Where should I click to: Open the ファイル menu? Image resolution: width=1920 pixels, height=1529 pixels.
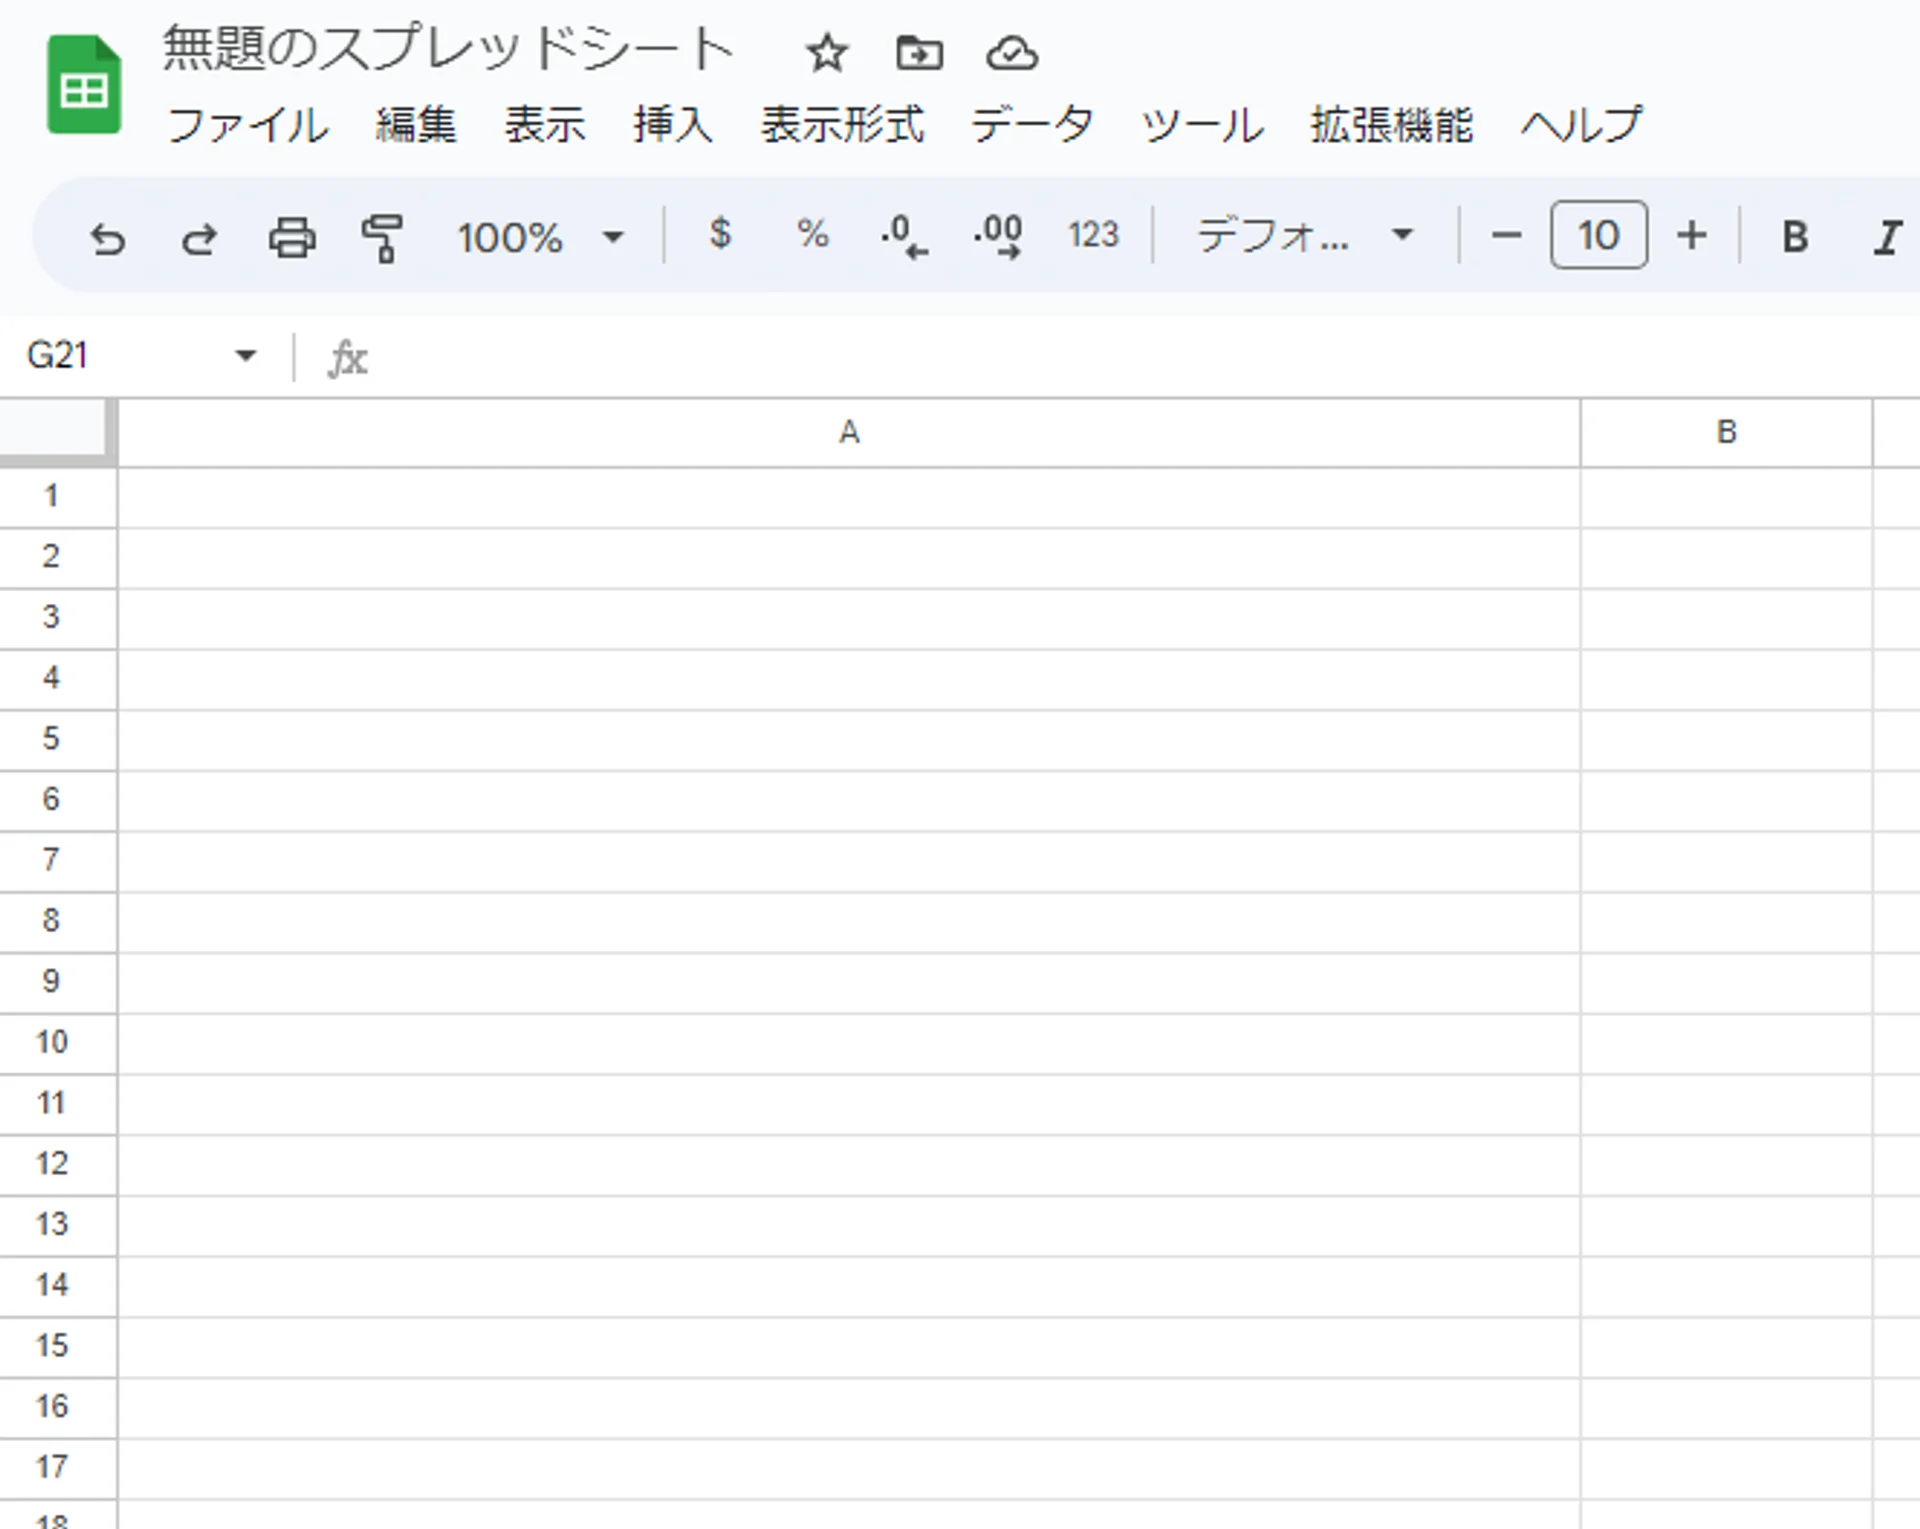point(247,126)
